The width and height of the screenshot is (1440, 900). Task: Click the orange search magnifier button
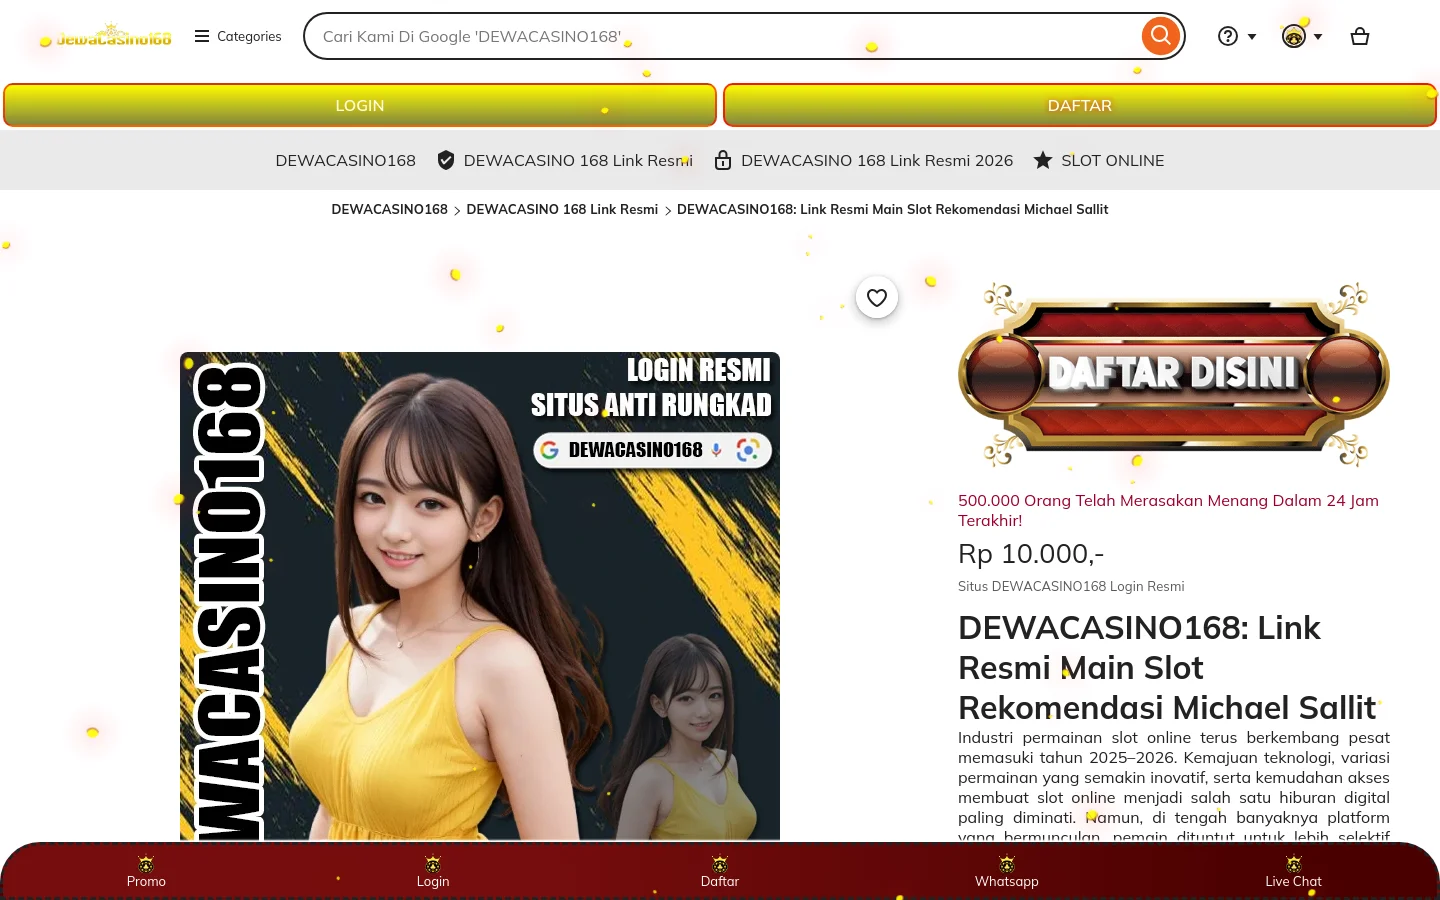click(1160, 36)
